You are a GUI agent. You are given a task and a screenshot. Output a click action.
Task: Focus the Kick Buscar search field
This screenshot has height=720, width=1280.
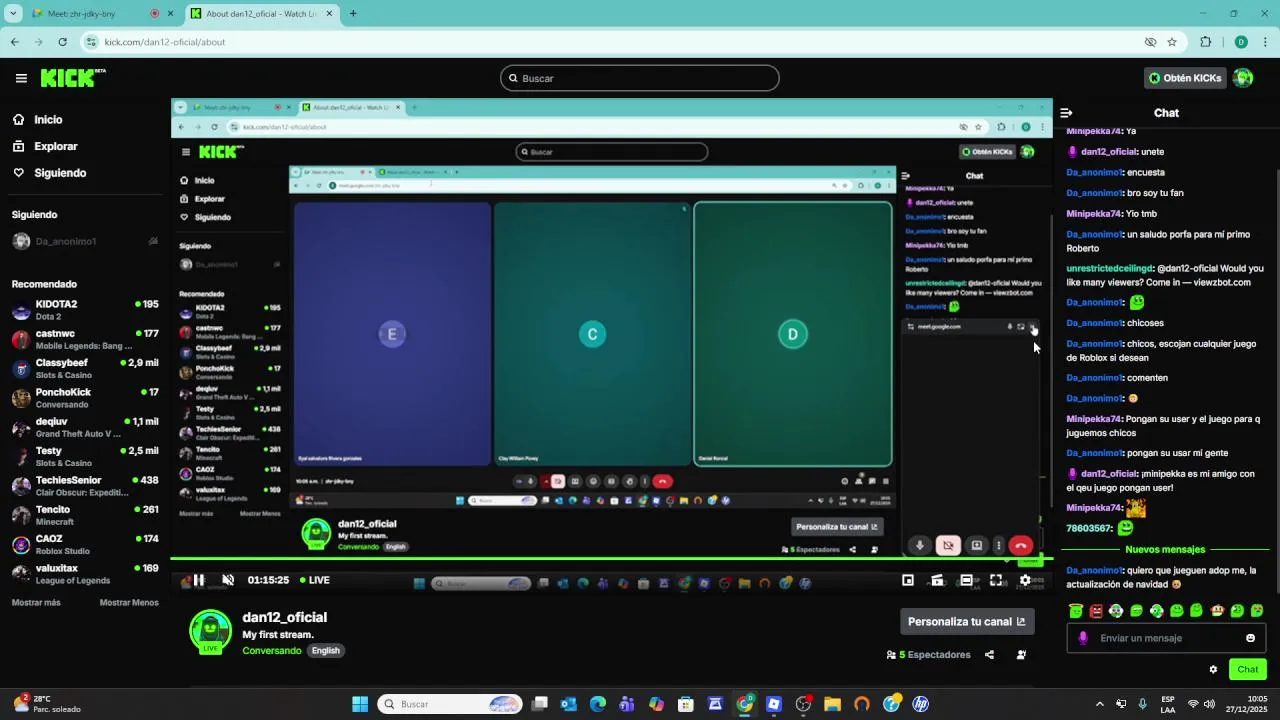(x=640, y=78)
